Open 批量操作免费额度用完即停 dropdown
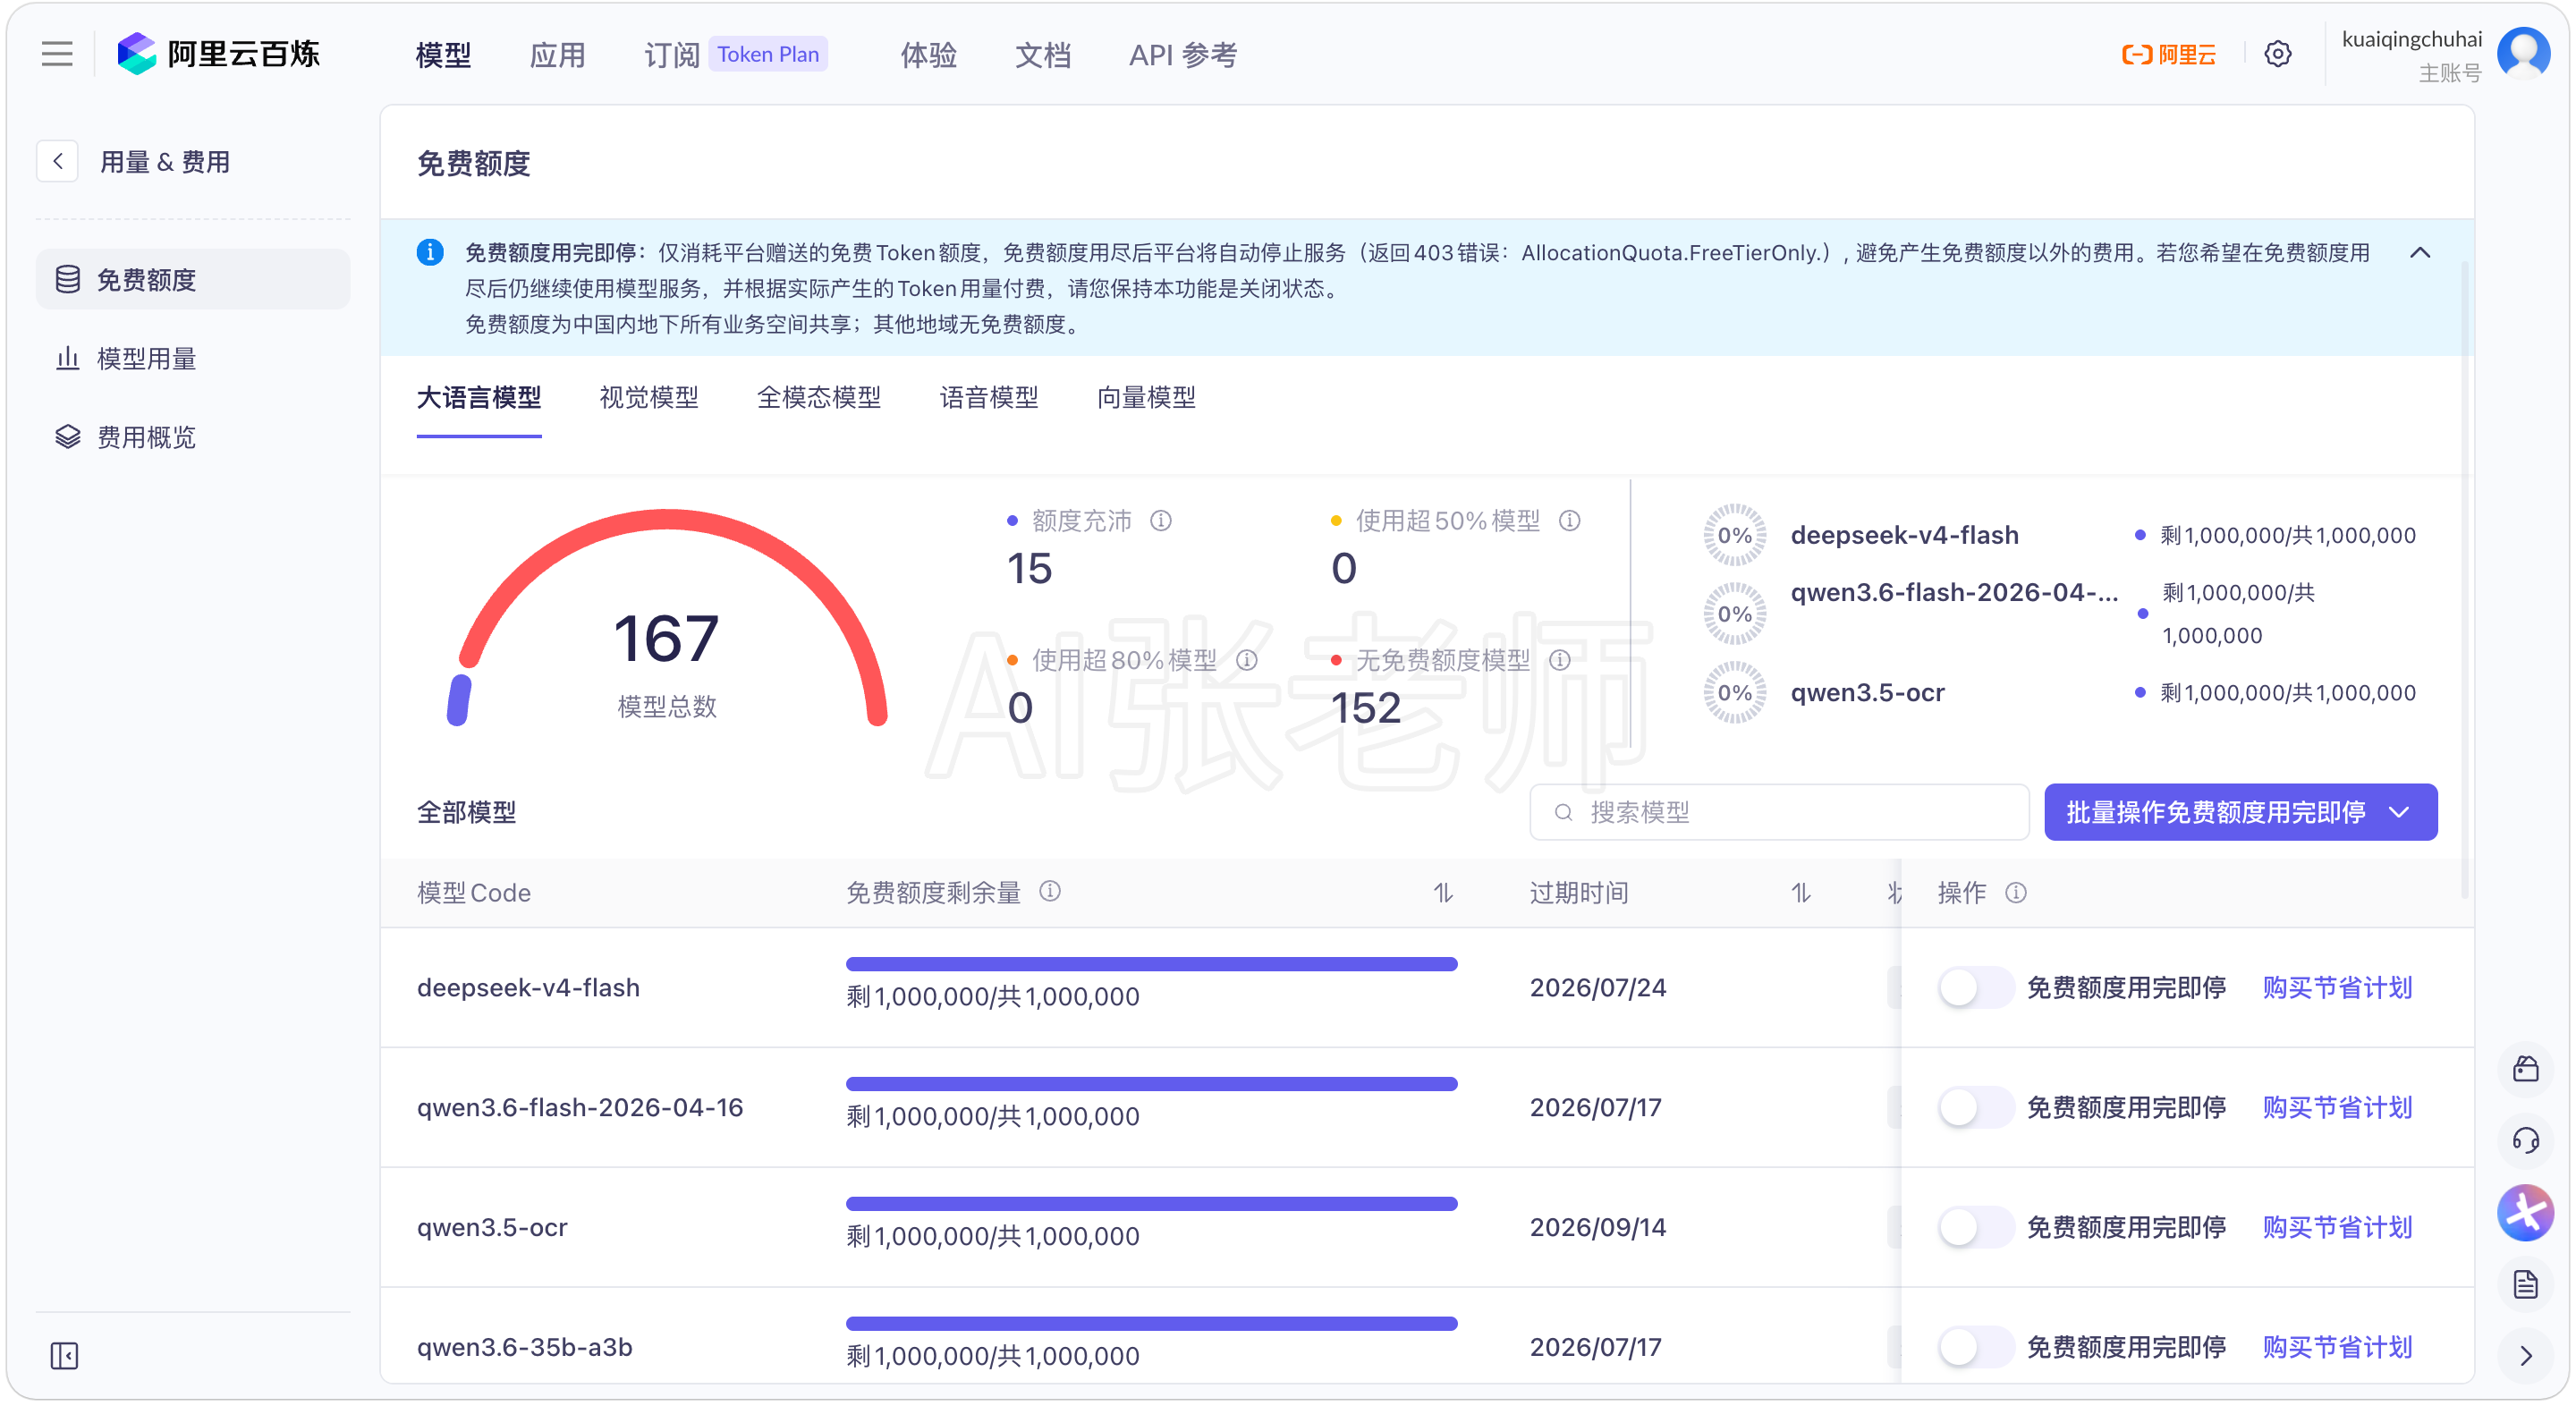2576x1406 pixels. [x=2239, y=811]
